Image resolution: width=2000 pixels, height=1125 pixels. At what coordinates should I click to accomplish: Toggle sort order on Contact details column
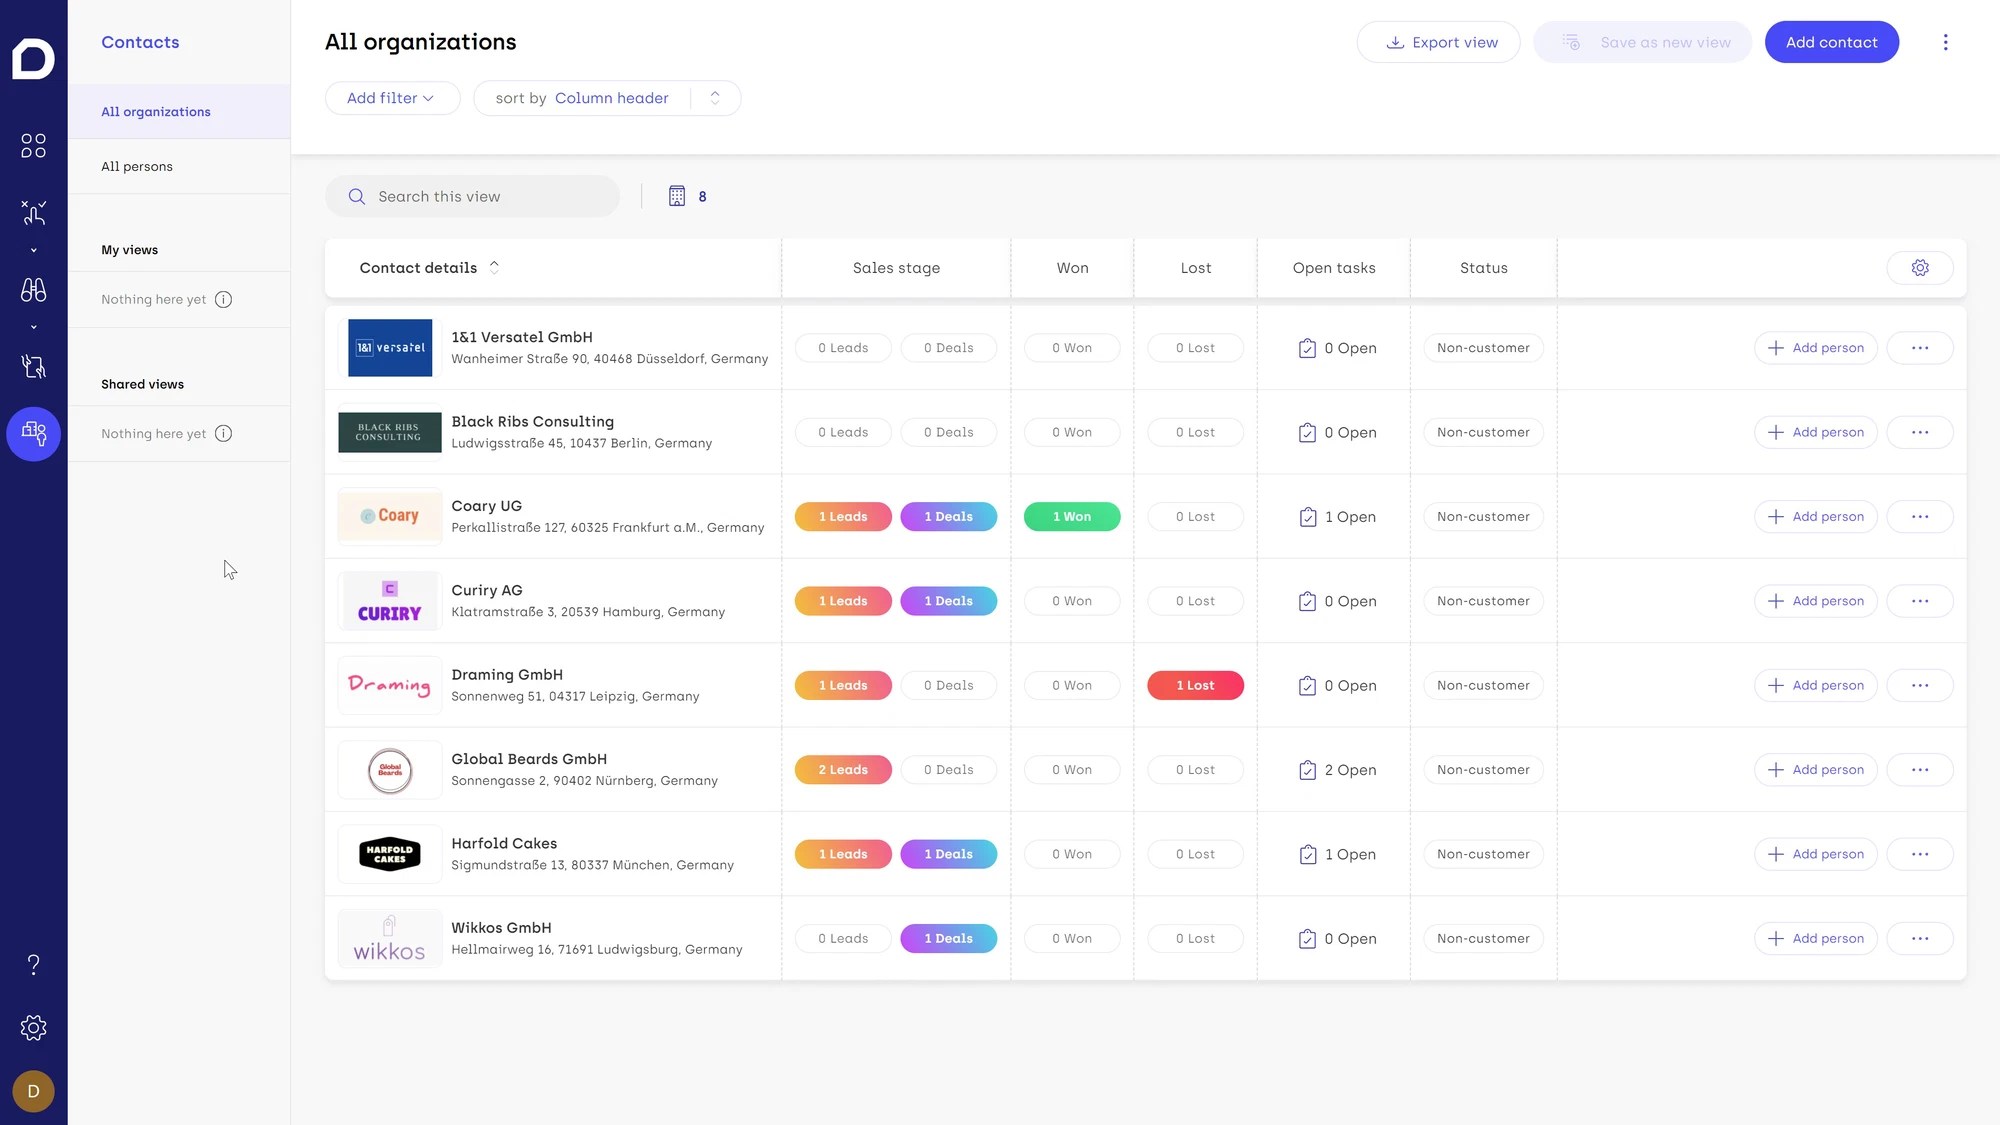(x=494, y=268)
